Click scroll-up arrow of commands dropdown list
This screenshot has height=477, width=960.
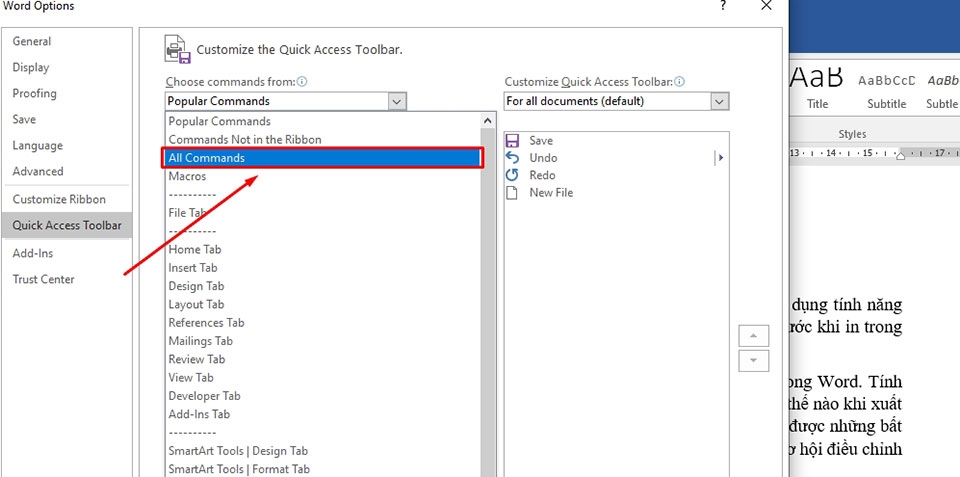click(487, 121)
